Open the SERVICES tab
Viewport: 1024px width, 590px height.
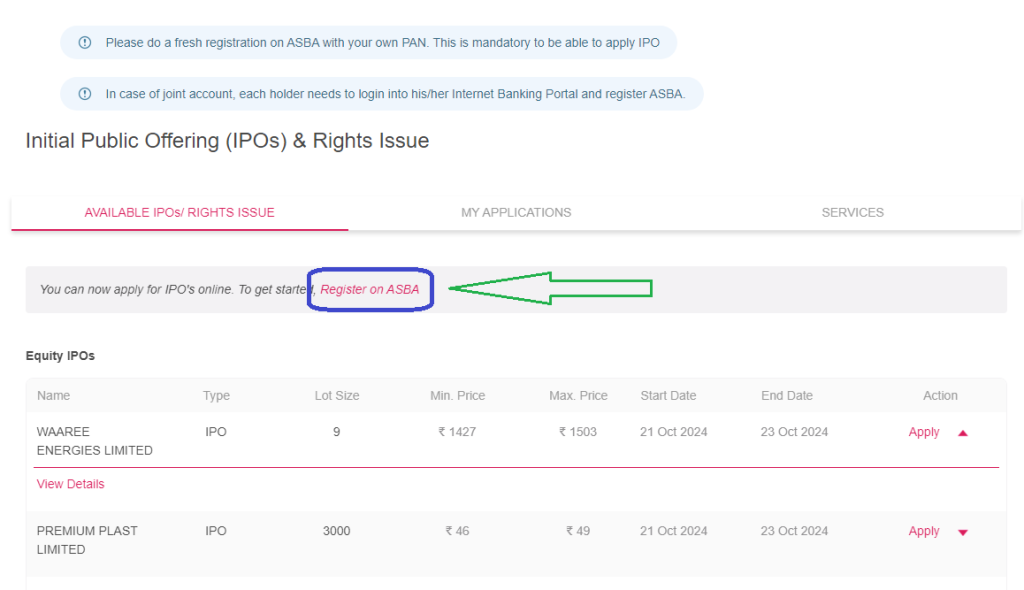pos(852,212)
